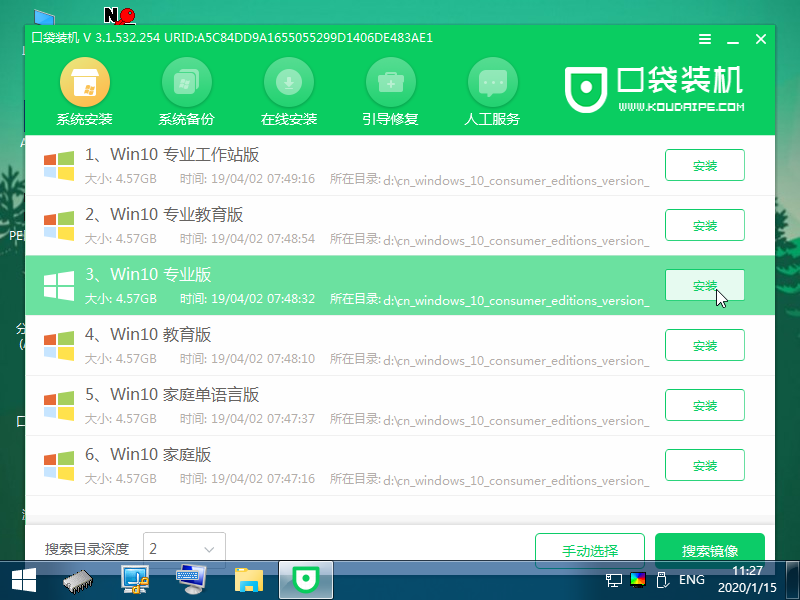Open File Explorer from the taskbar
Image resolution: width=800 pixels, height=600 pixels.
coord(247,580)
